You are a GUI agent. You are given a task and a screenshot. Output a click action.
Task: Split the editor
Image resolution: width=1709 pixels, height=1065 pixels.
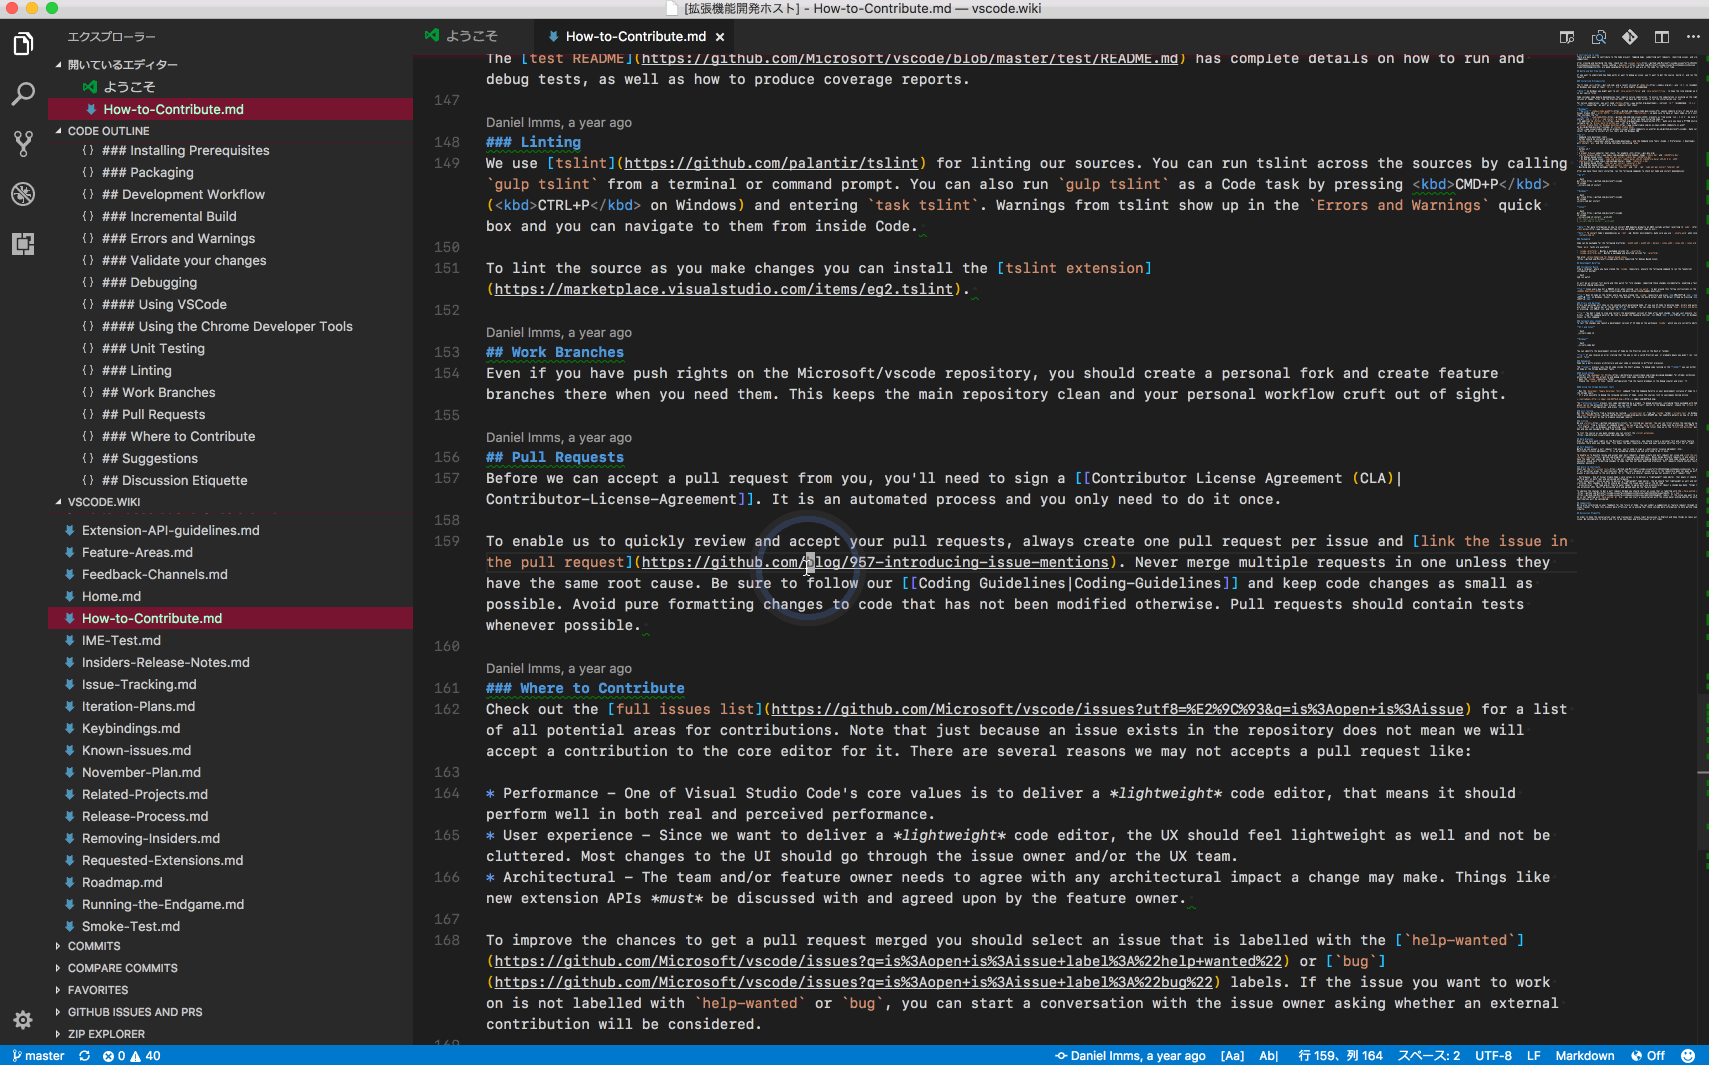click(x=1662, y=37)
